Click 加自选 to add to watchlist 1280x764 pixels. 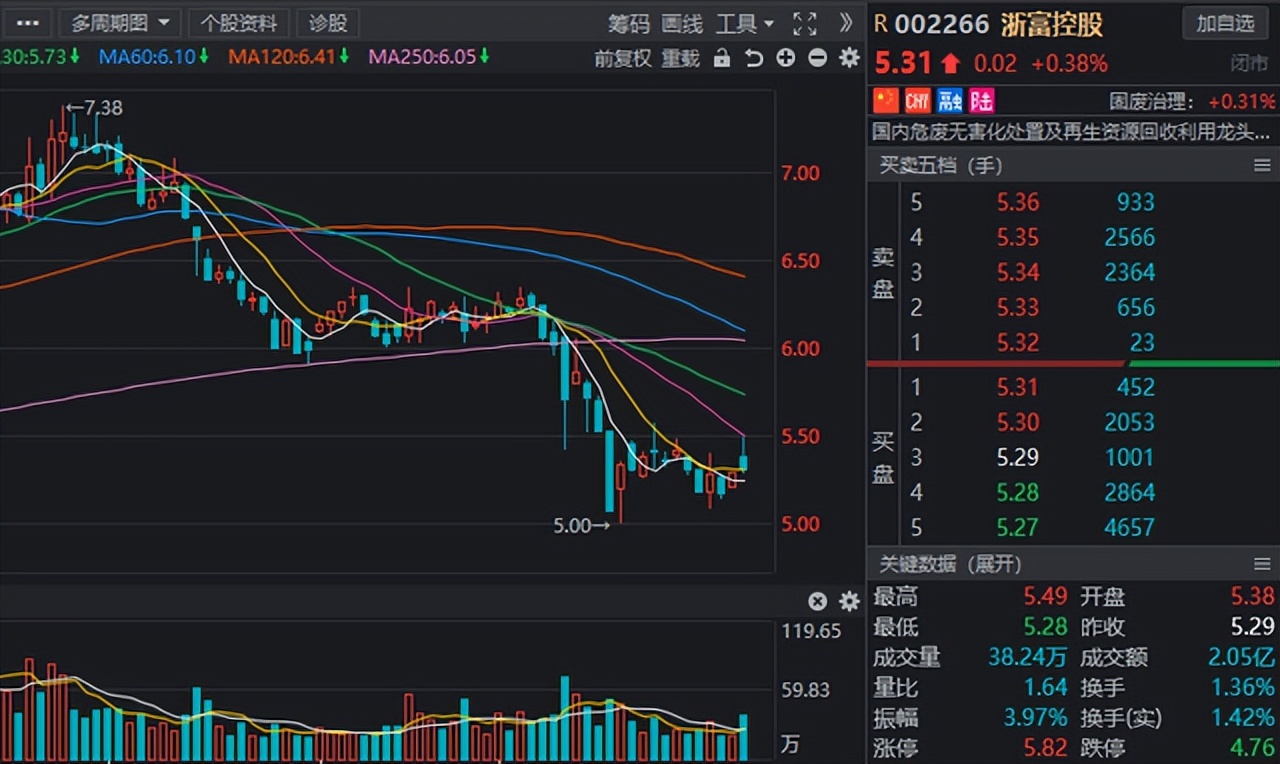click(x=1225, y=23)
